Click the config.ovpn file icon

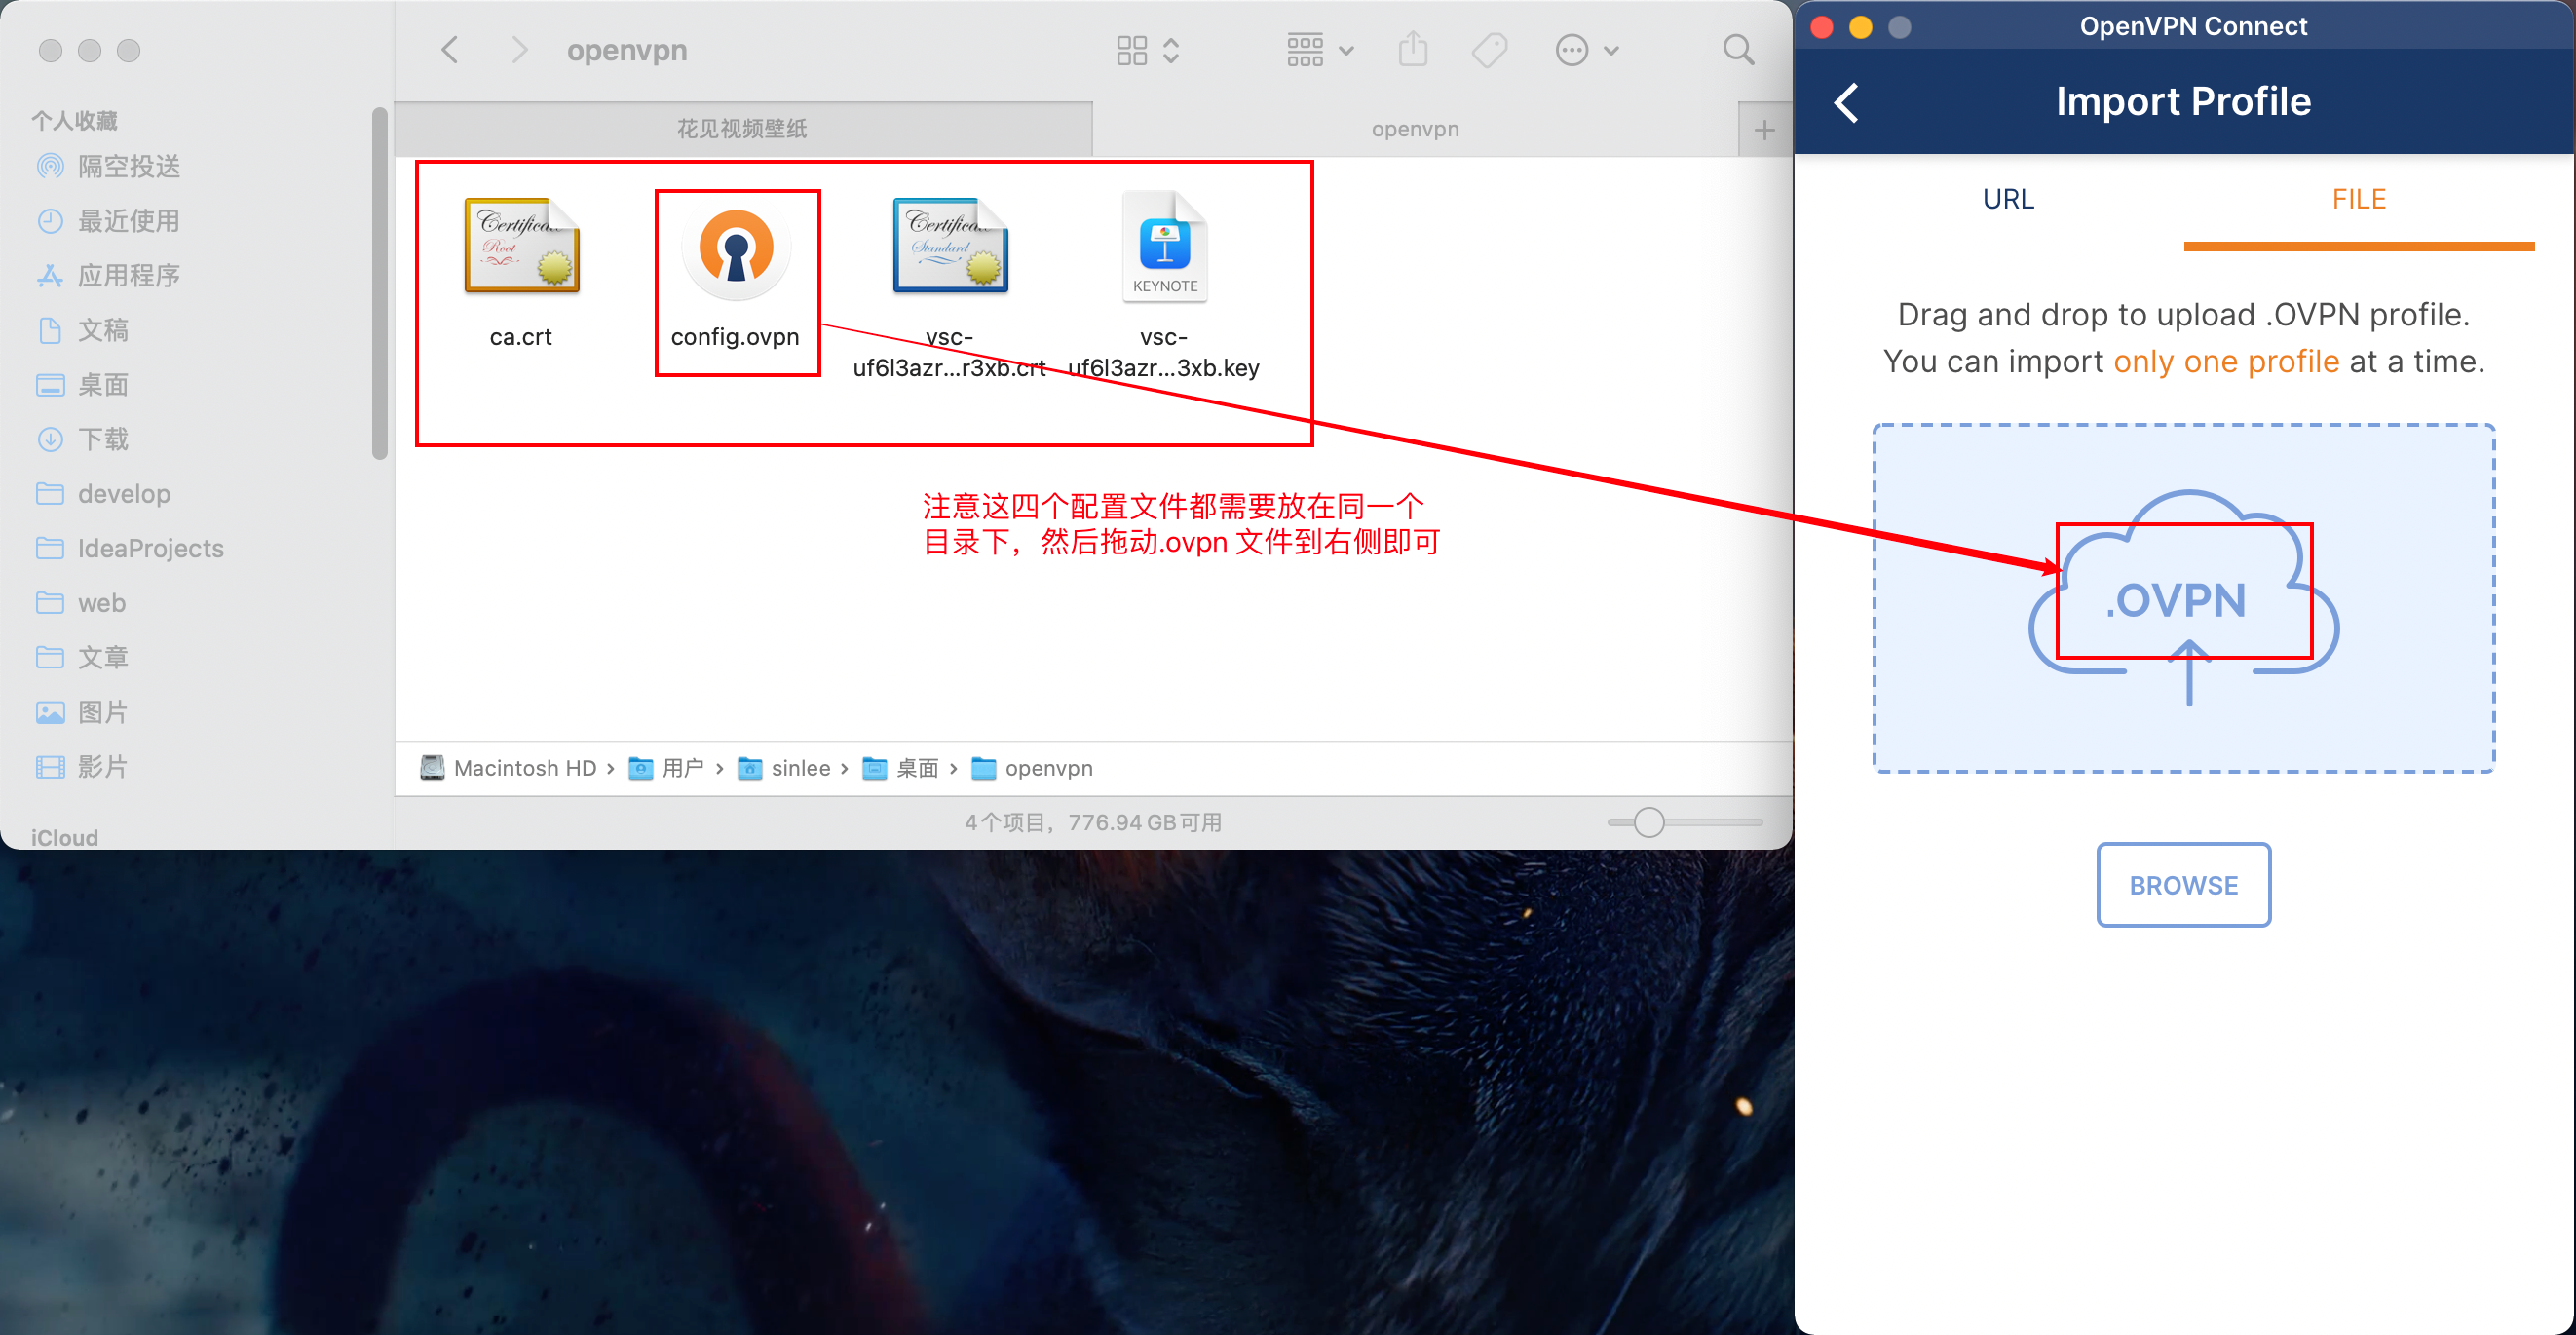click(735, 250)
